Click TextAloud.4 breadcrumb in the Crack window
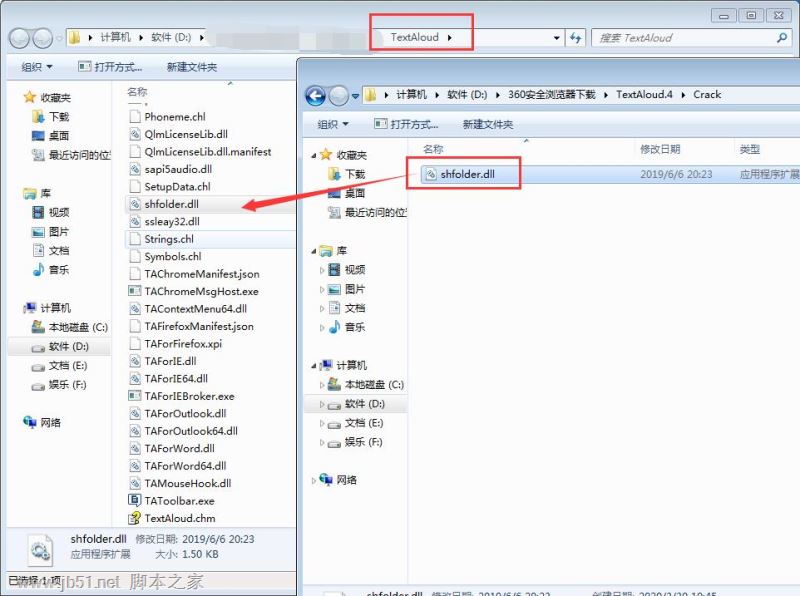800x596 pixels. [644, 94]
